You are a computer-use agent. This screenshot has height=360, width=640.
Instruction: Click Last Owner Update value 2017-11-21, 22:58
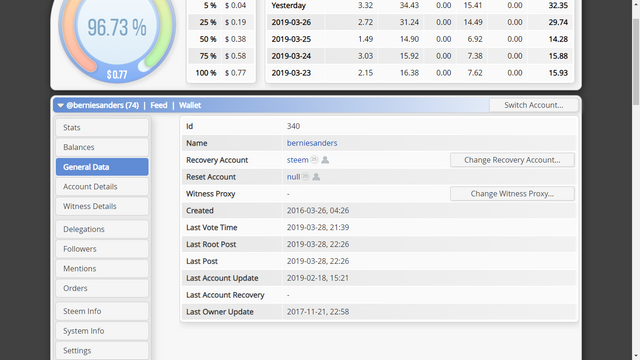coord(318,312)
